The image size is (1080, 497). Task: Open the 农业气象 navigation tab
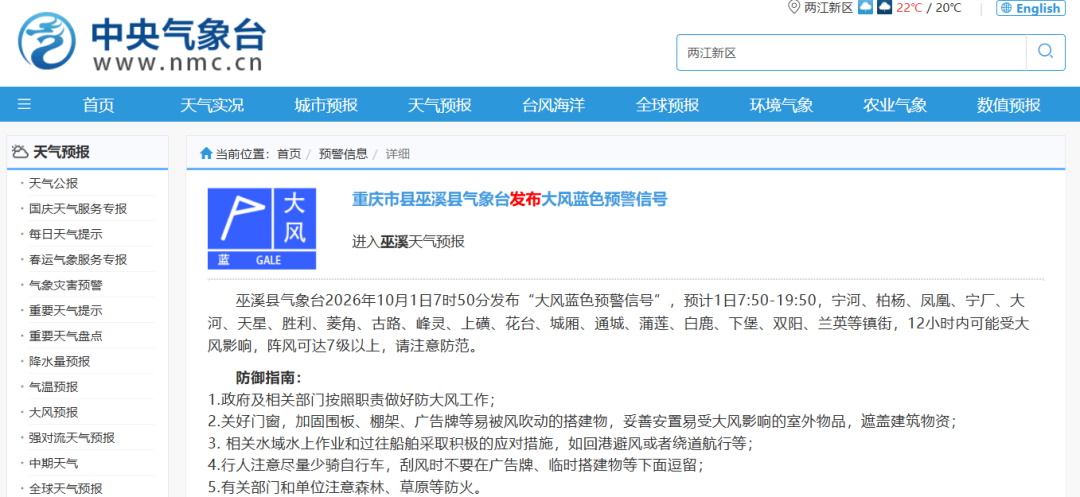(x=895, y=105)
